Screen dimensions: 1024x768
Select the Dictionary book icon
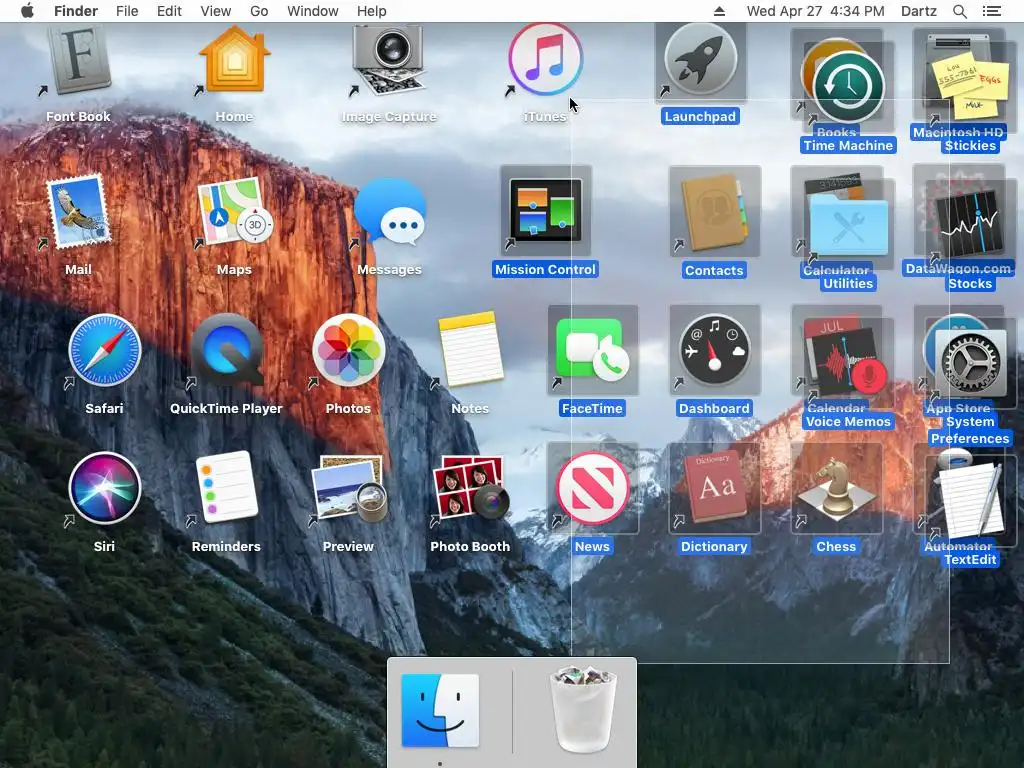[714, 487]
